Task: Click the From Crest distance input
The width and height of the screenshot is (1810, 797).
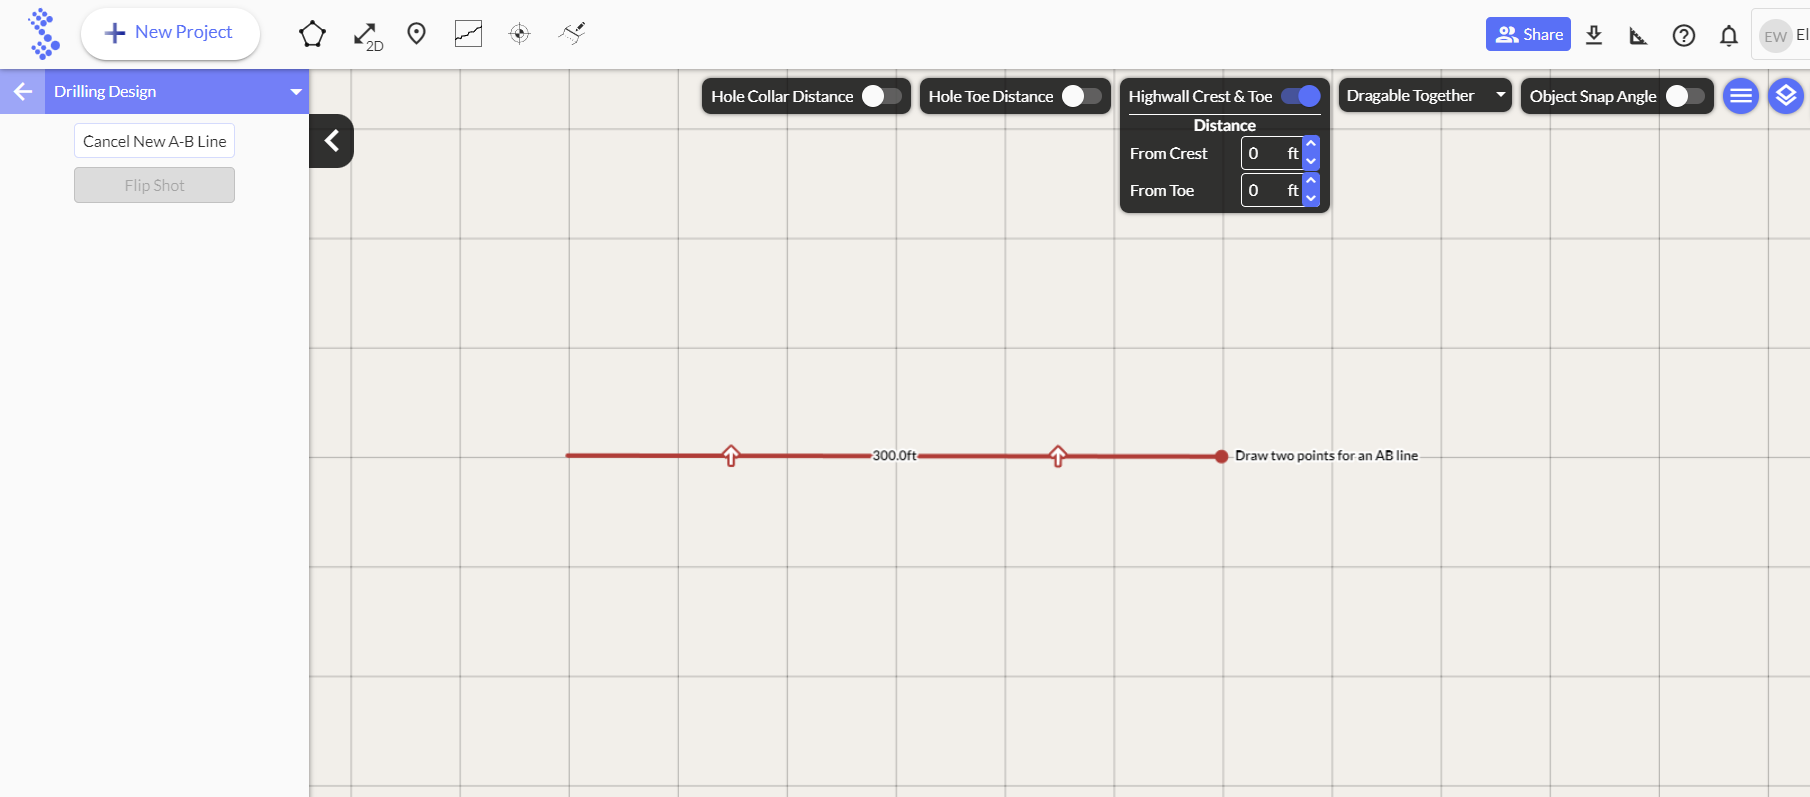Action: point(1265,153)
